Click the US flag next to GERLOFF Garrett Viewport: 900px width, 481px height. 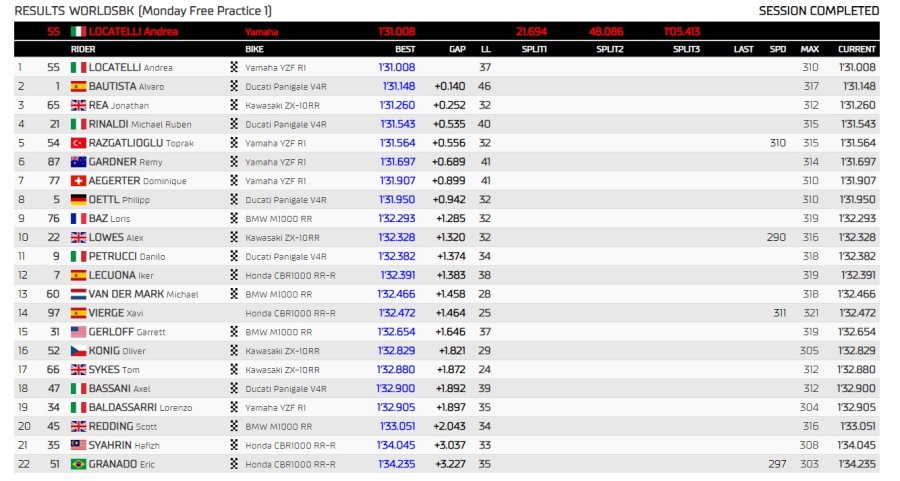coord(78,332)
